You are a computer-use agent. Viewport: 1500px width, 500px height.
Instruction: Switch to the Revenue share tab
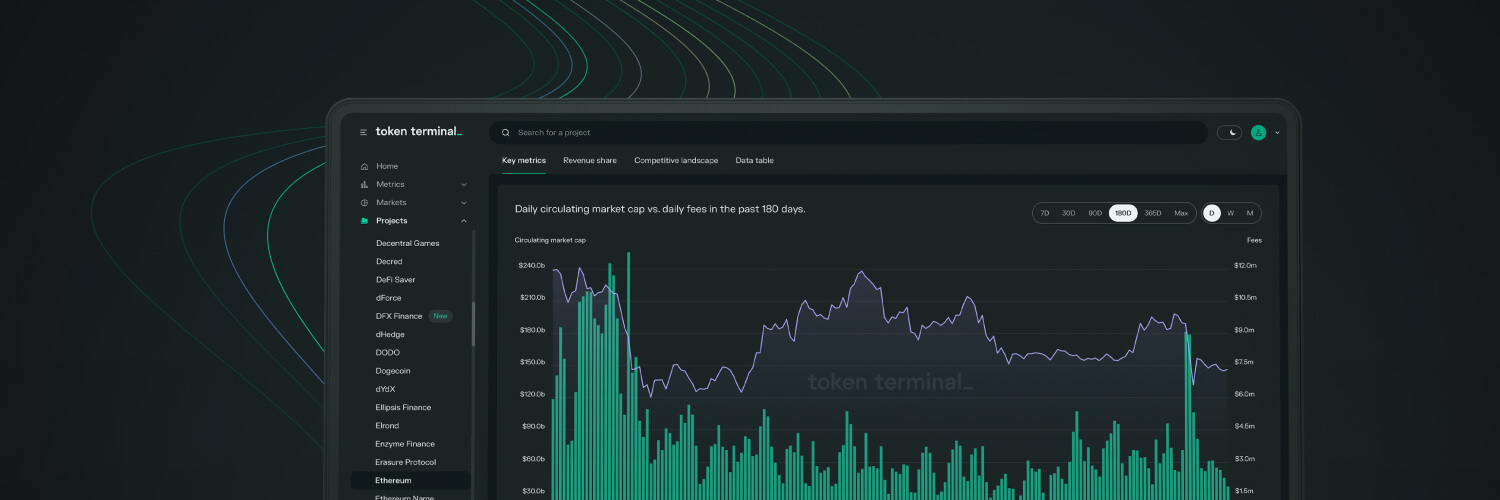point(590,160)
